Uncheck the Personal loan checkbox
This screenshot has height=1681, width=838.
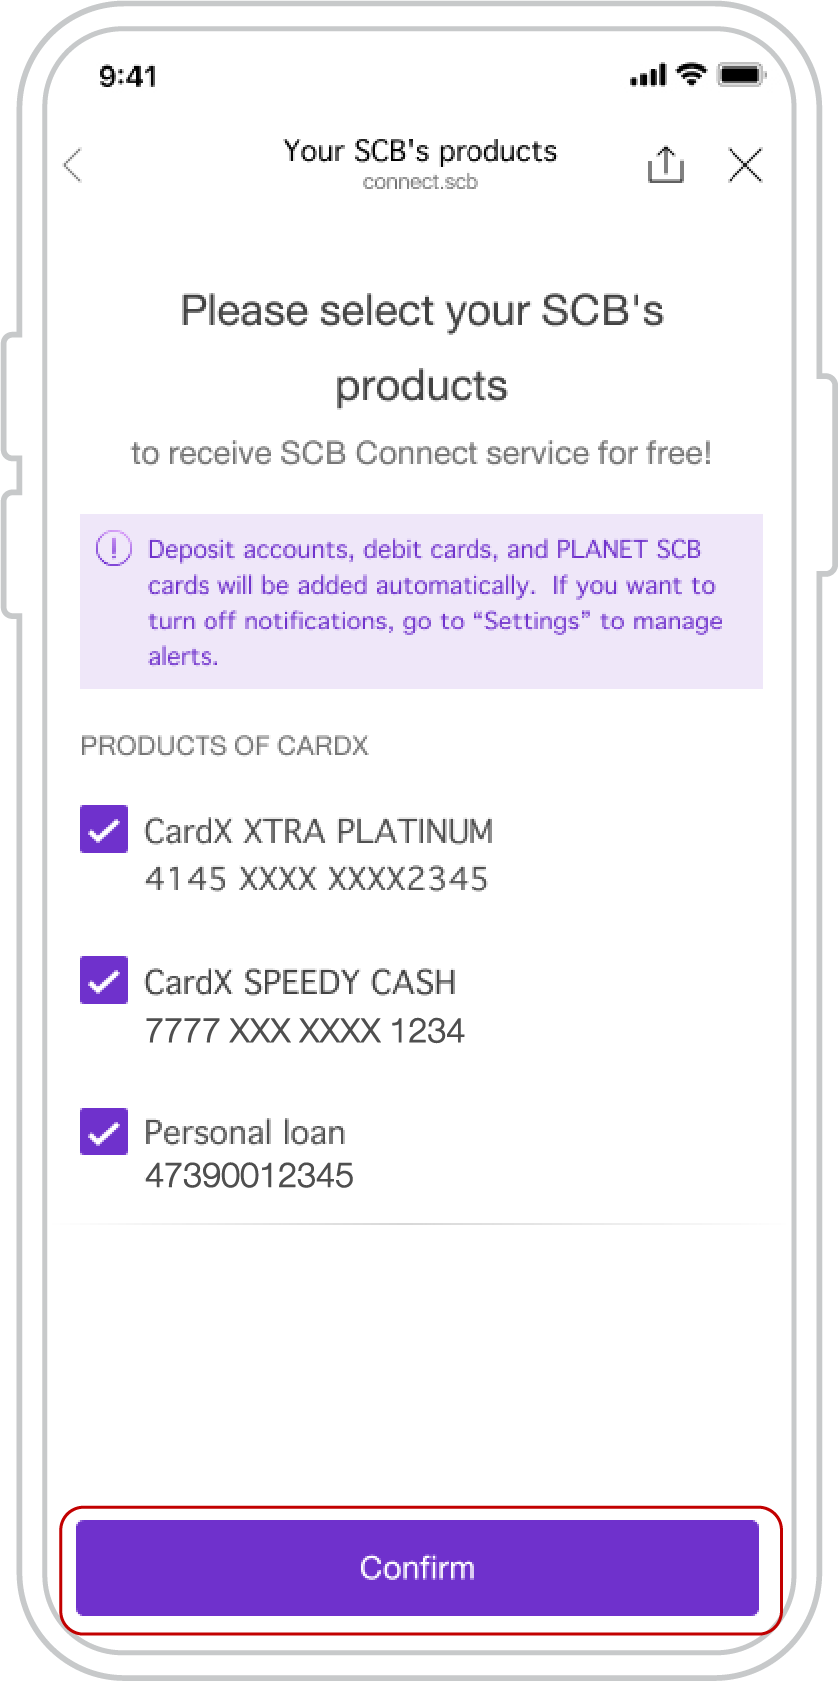(104, 1131)
